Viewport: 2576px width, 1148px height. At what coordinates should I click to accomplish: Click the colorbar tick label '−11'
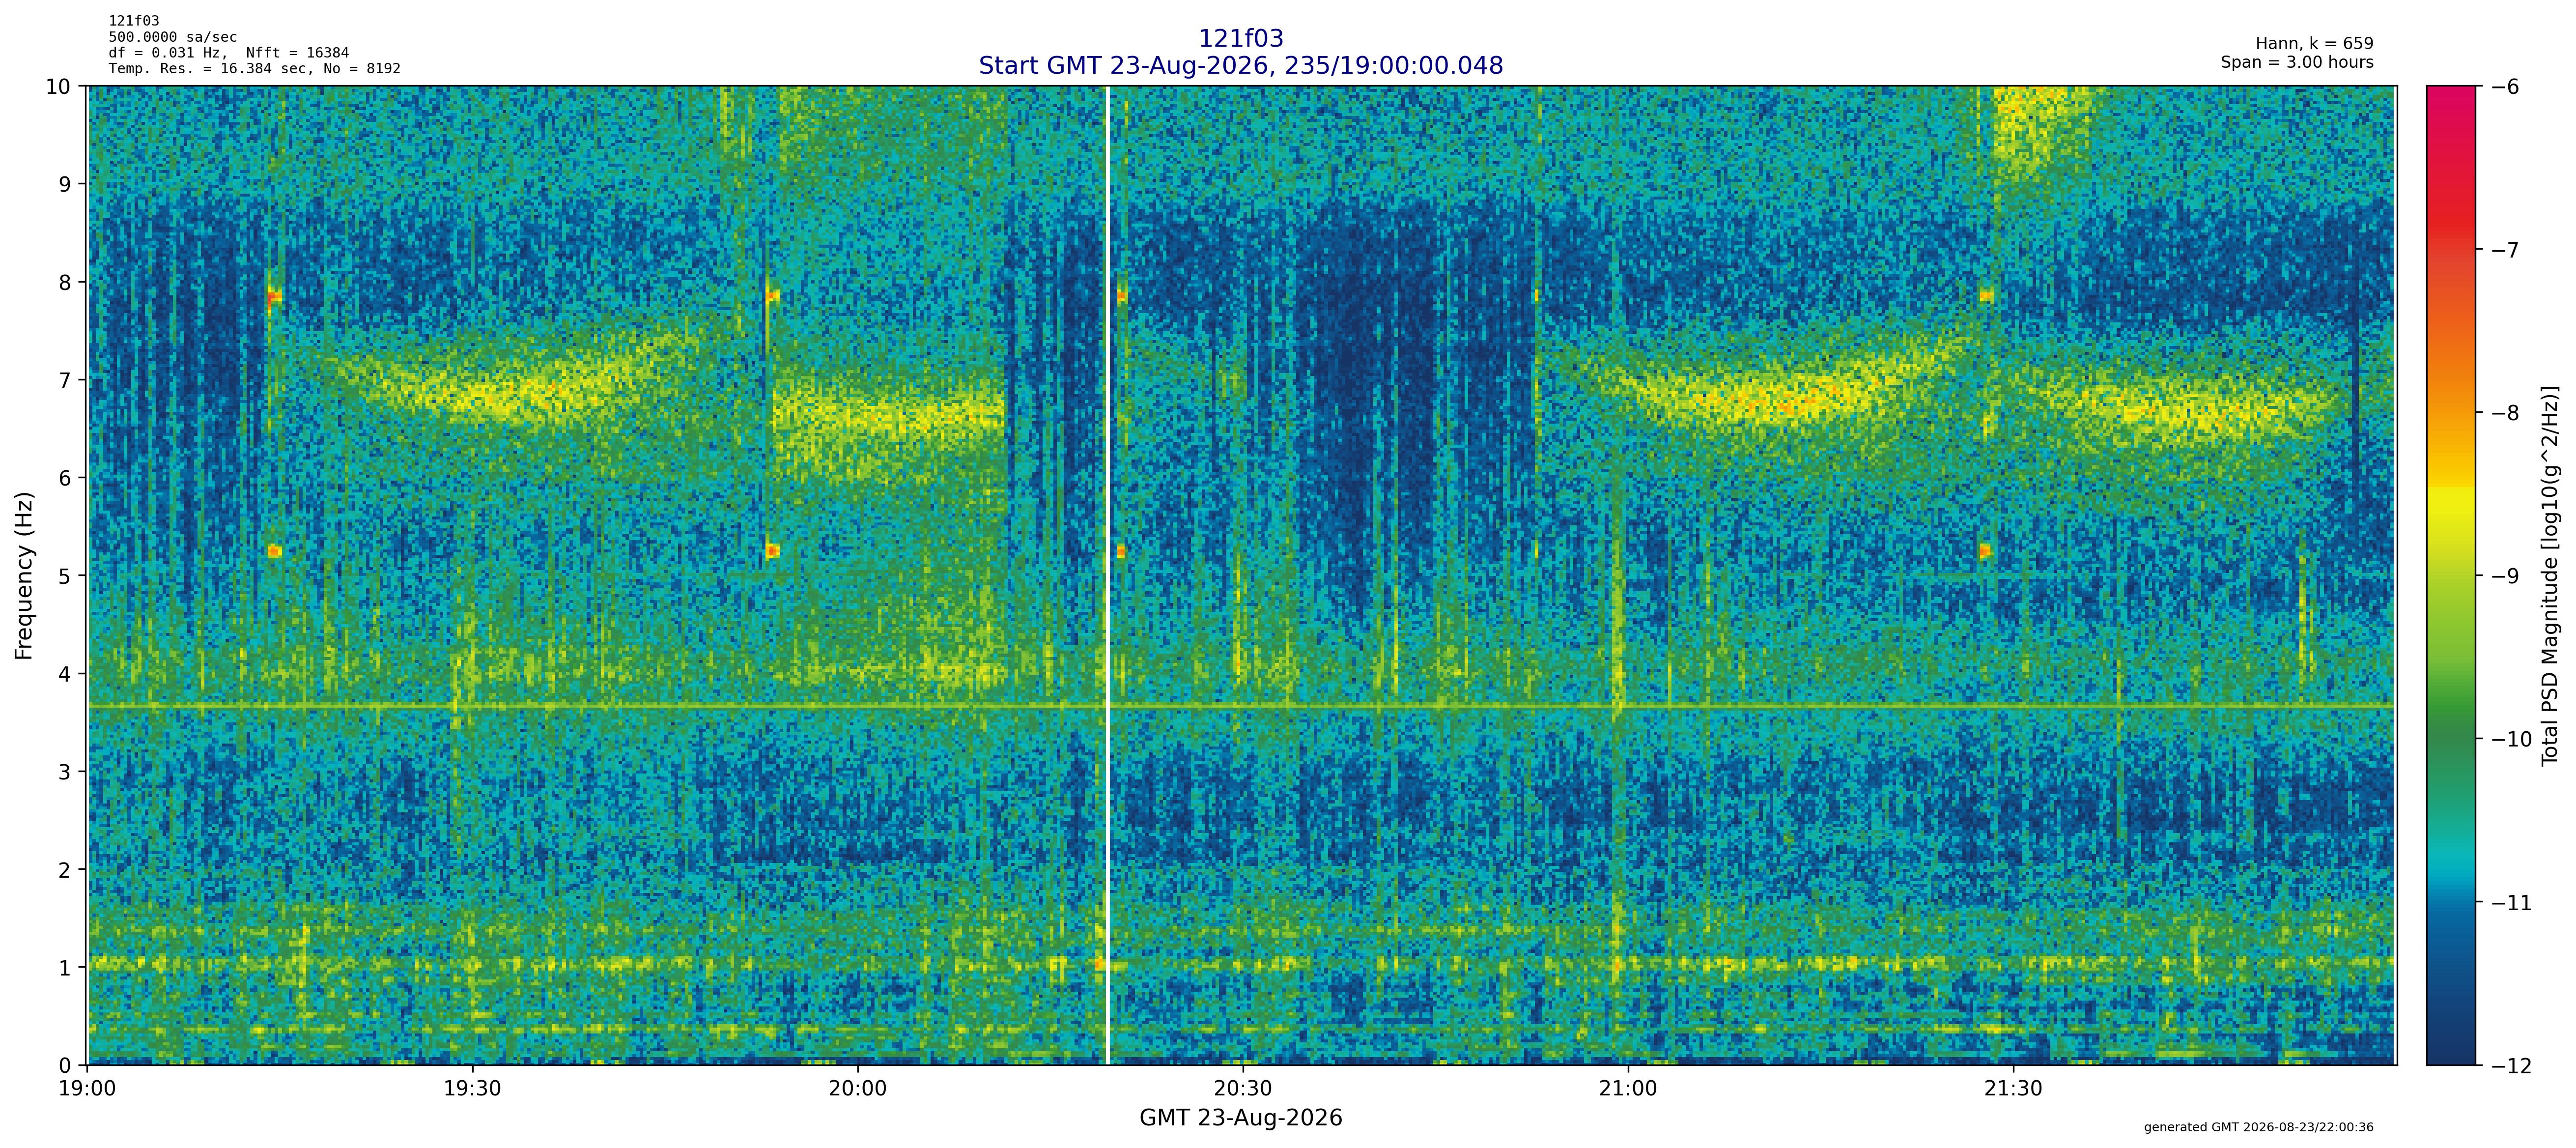coord(2512,903)
